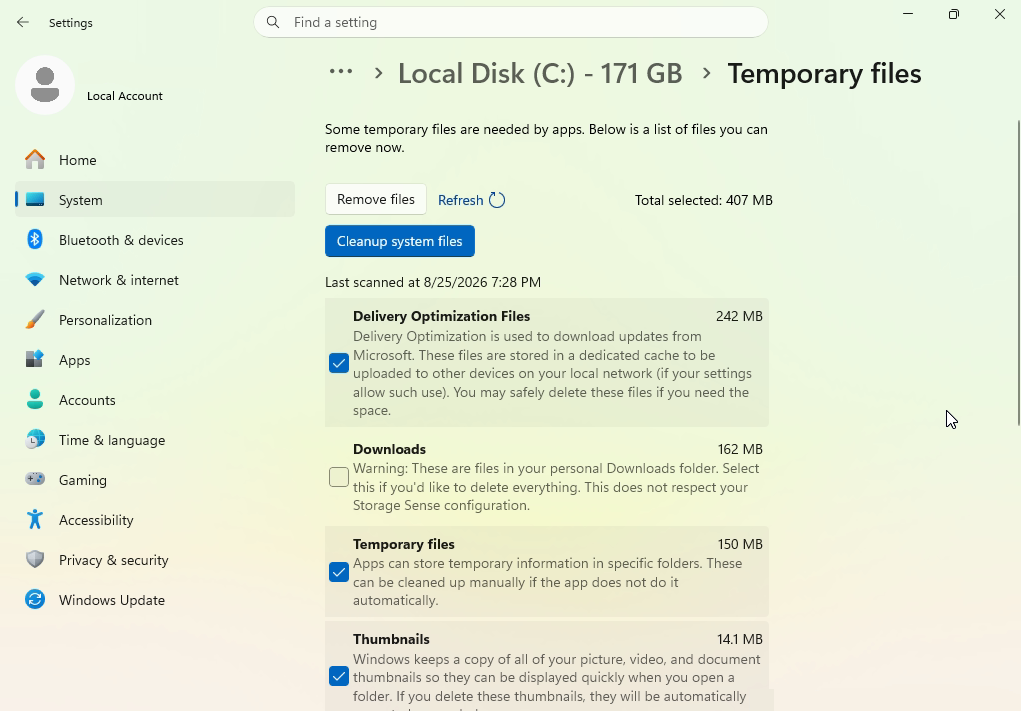
Task: Uncheck the Temporary files checkbox
Action: 339,572
